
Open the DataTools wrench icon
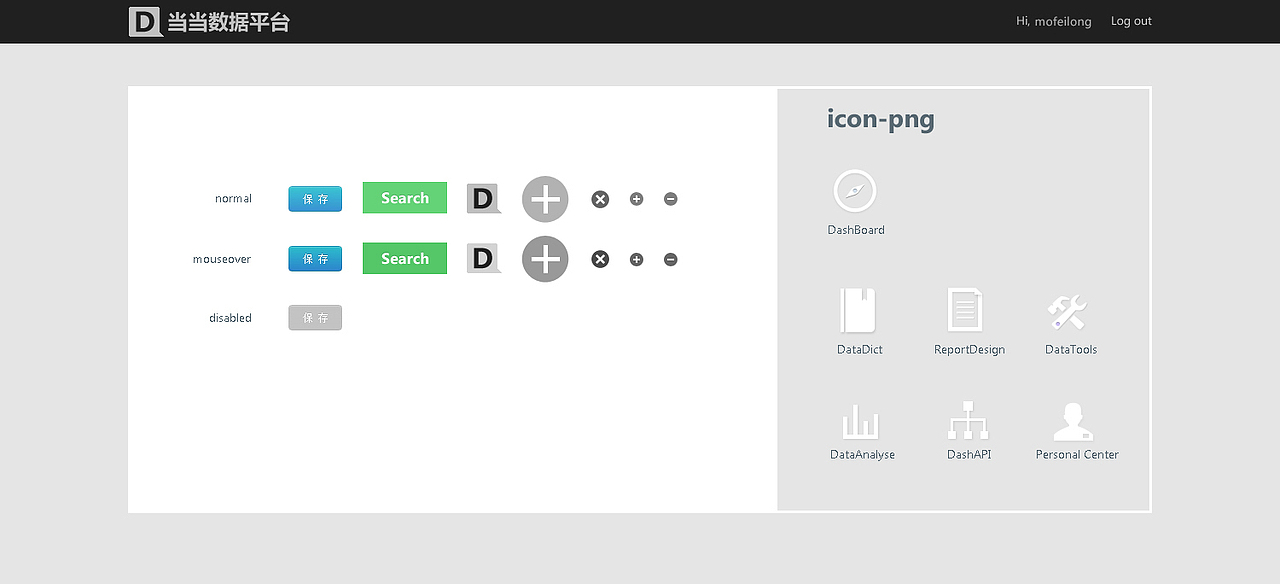click(1067, 312)
